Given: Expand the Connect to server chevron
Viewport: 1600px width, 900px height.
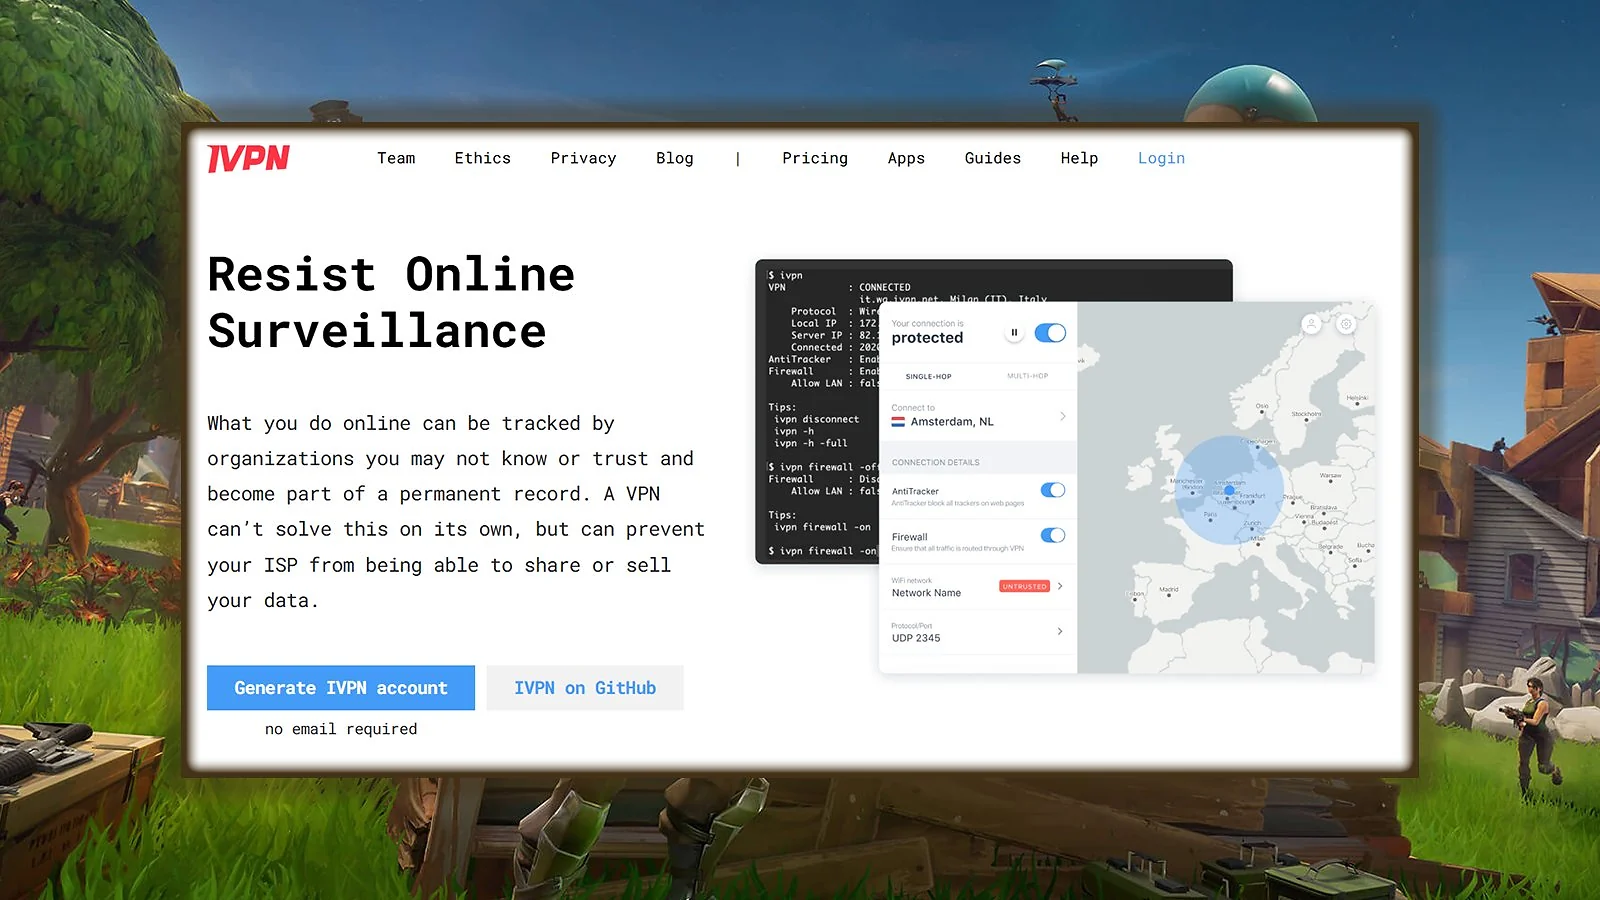Looking at the screenshot, I should pos(1062,416).
